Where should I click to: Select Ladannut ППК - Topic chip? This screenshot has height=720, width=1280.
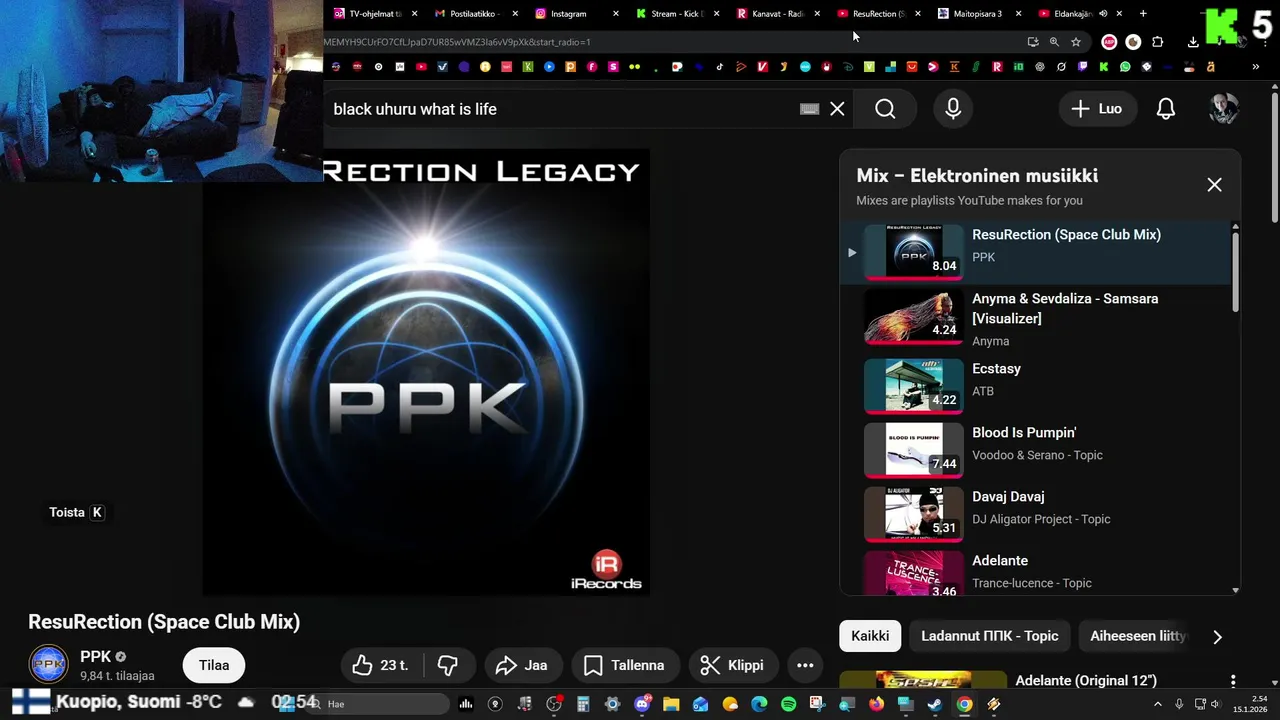coord(989,636)
